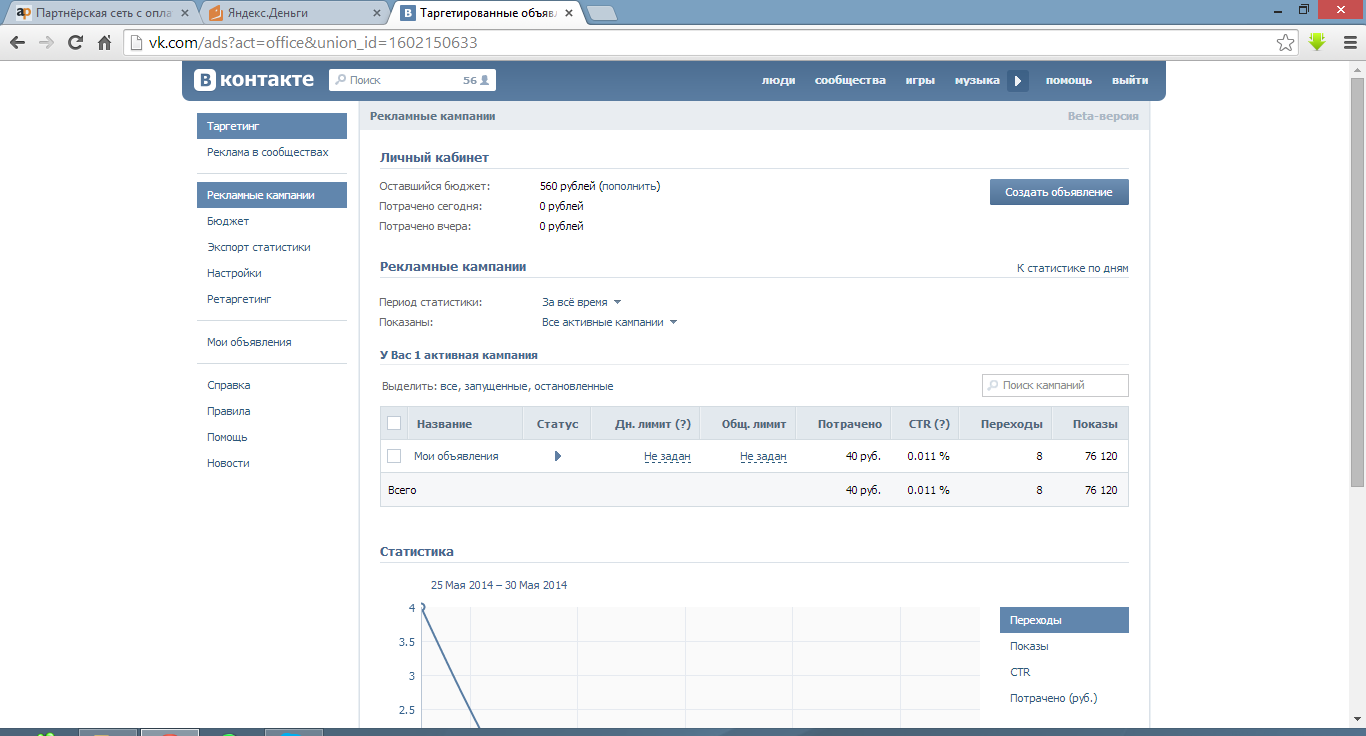This screenshot has height=736, width=1366.
Task: Select остановленные campaigns link
Action: (x=574, y=386)
